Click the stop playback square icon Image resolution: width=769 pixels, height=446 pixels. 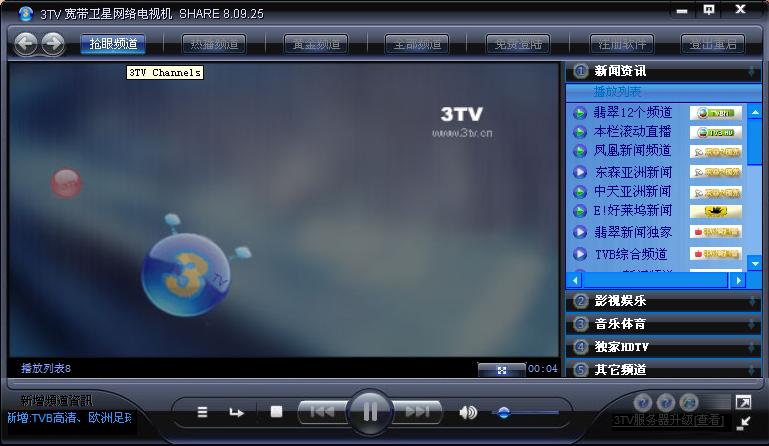pos(277,411)
